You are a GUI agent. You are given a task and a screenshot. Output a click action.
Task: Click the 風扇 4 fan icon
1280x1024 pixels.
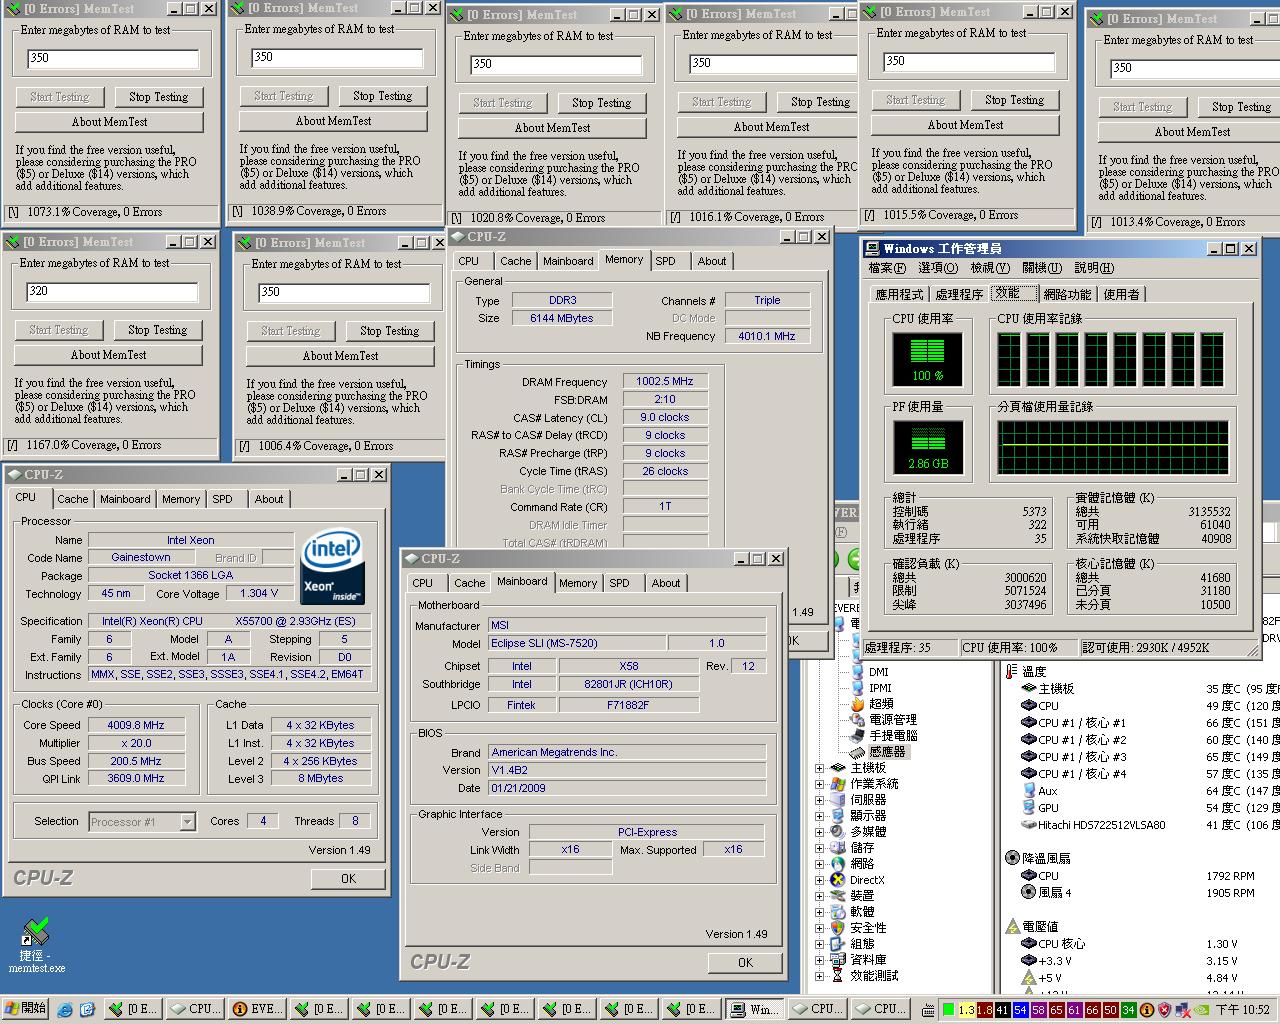coord(1029,892)
